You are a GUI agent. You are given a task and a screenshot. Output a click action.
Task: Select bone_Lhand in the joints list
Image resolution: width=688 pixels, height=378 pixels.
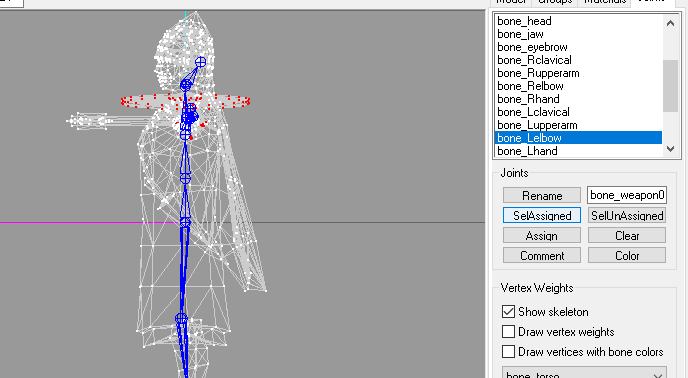pyautogui.click(x=578, y=151)
